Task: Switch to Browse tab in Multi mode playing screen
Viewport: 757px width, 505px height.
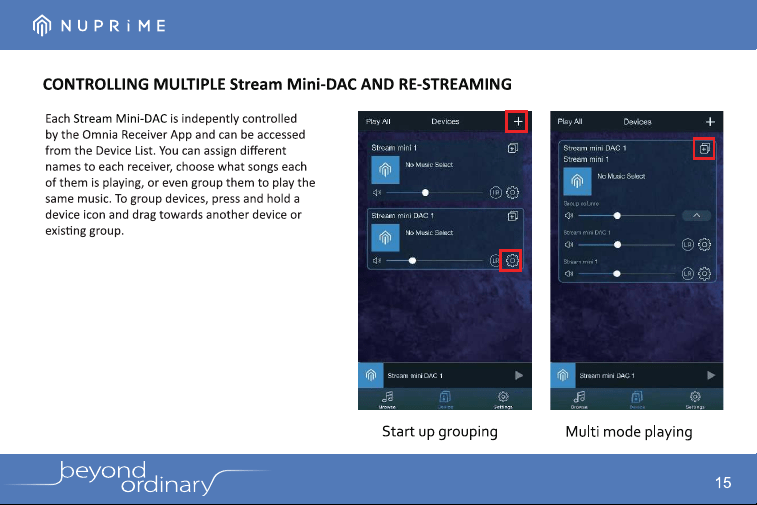Action: pyautogui.click(x=579, y=400)
